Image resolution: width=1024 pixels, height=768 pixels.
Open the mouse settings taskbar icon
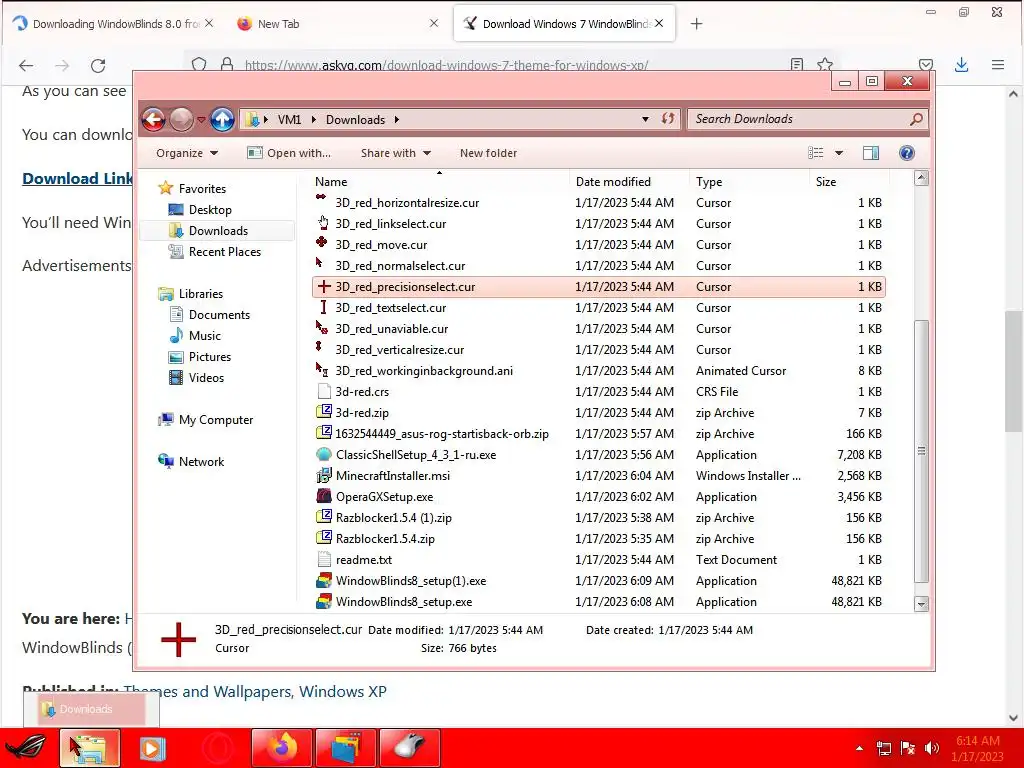click(409, 748)
